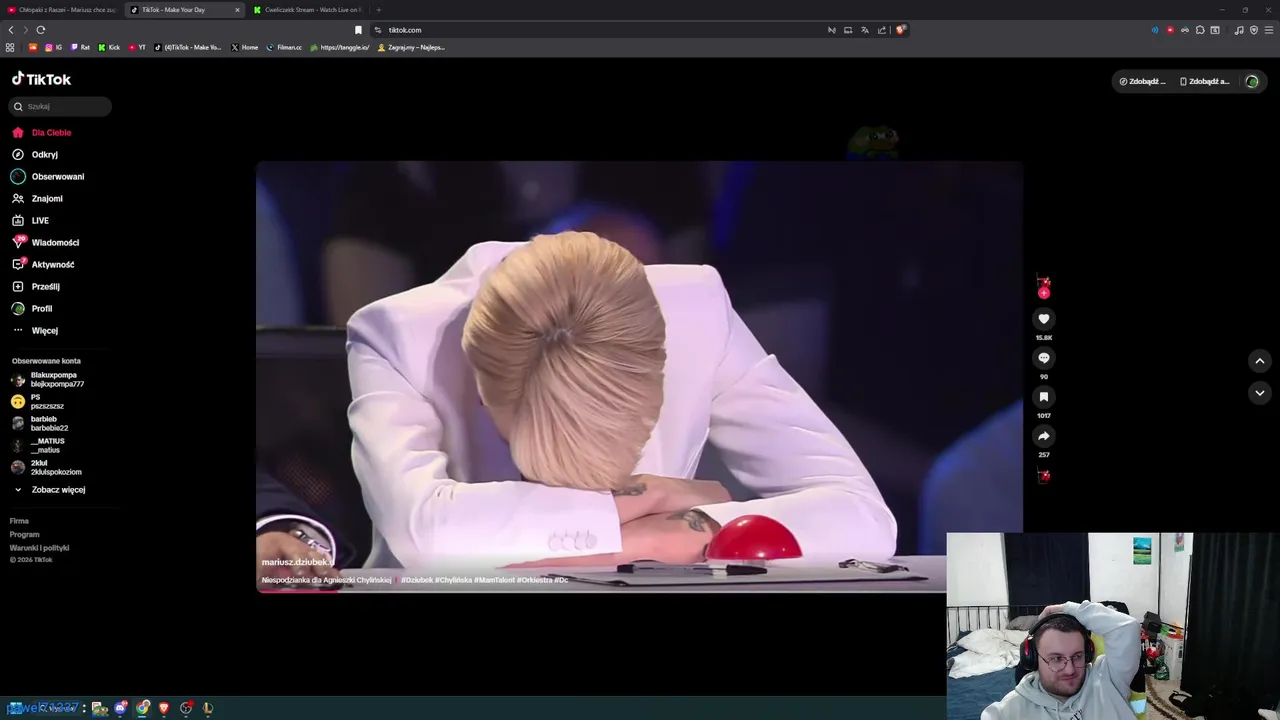This screenshot has width=1280, height=720.
Task: Open Kick bookmark in bookmarks bar
Action: [109, 47]
